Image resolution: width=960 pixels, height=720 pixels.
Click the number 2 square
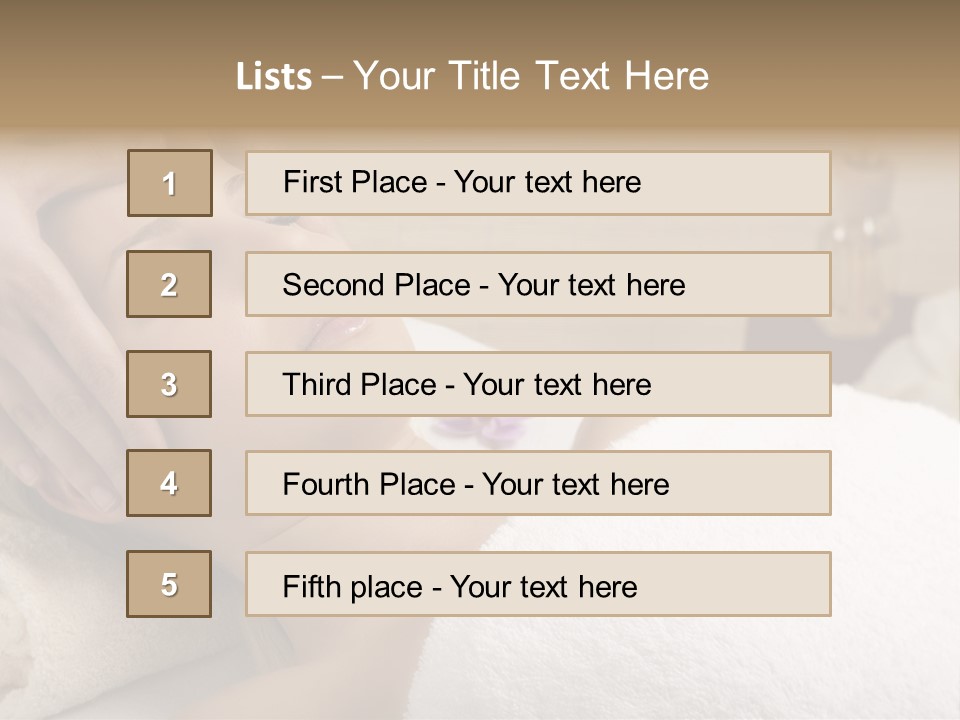click(169, 284)
